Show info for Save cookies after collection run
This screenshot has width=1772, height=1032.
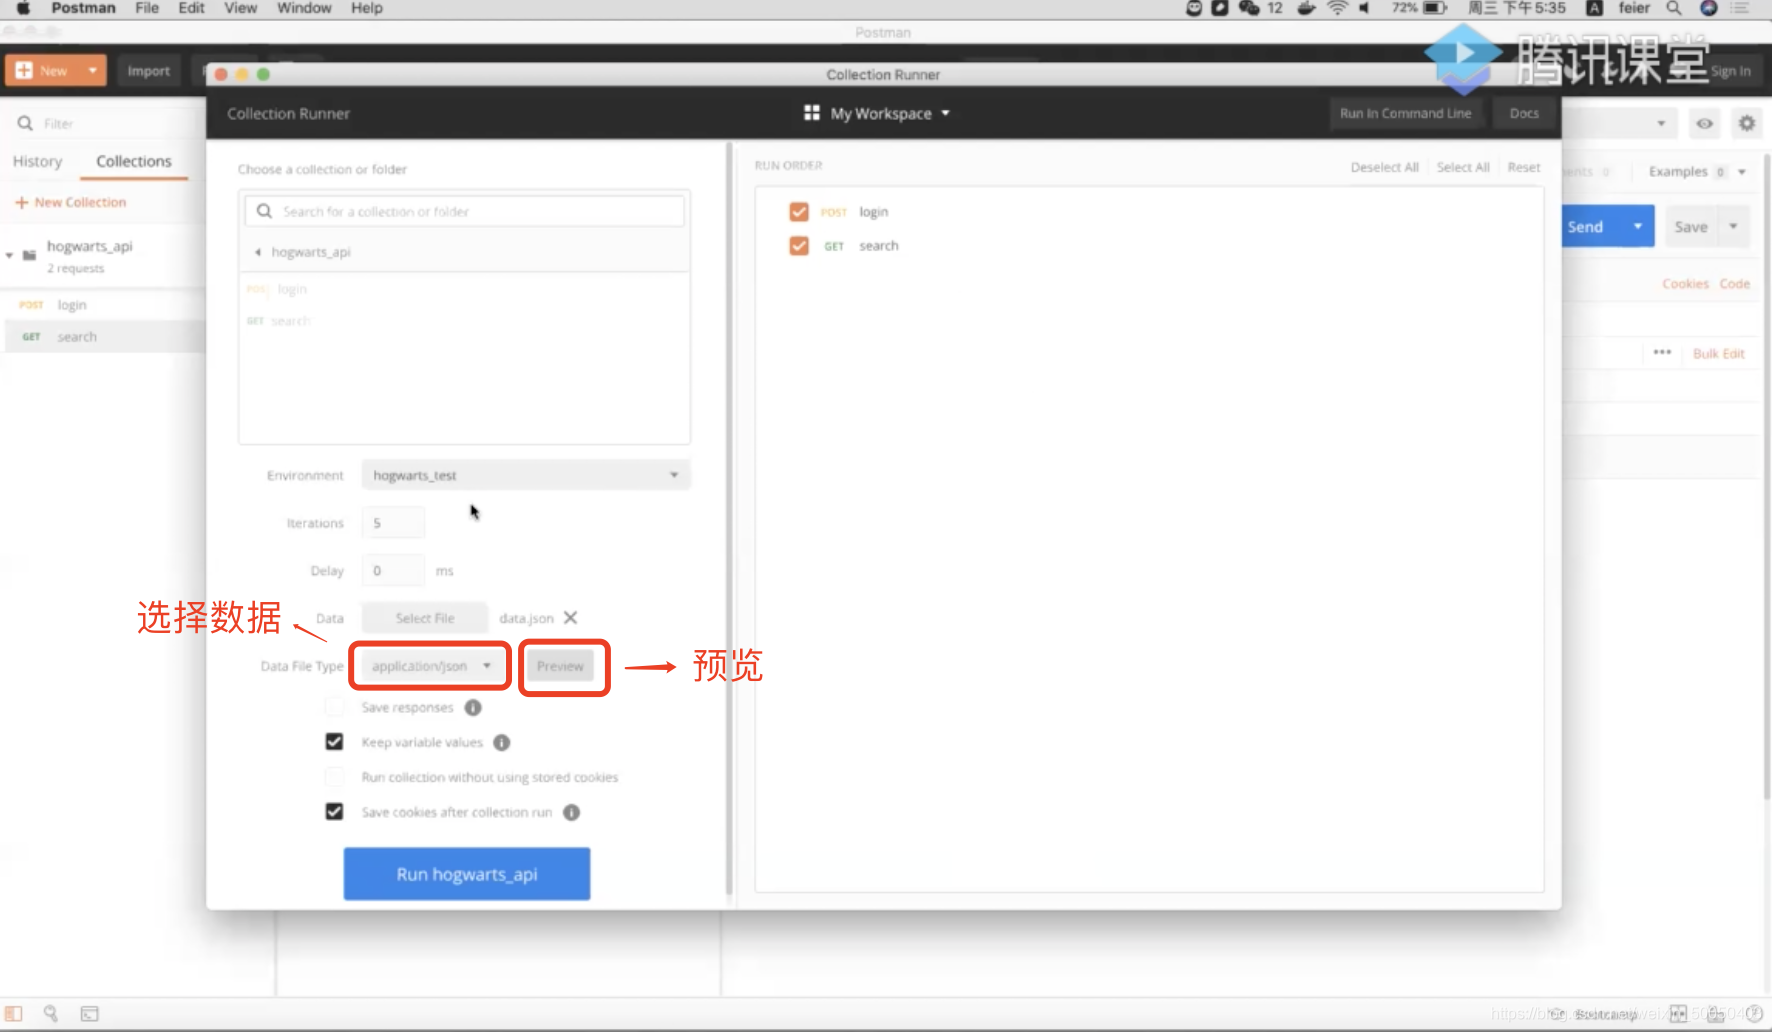[x=571, y=813]
